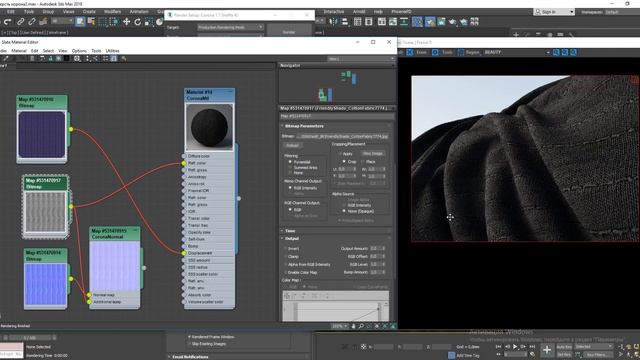Tick the Enable Color Map checkbox
This screenshot has height=360, width=640.
pos(285,272)
